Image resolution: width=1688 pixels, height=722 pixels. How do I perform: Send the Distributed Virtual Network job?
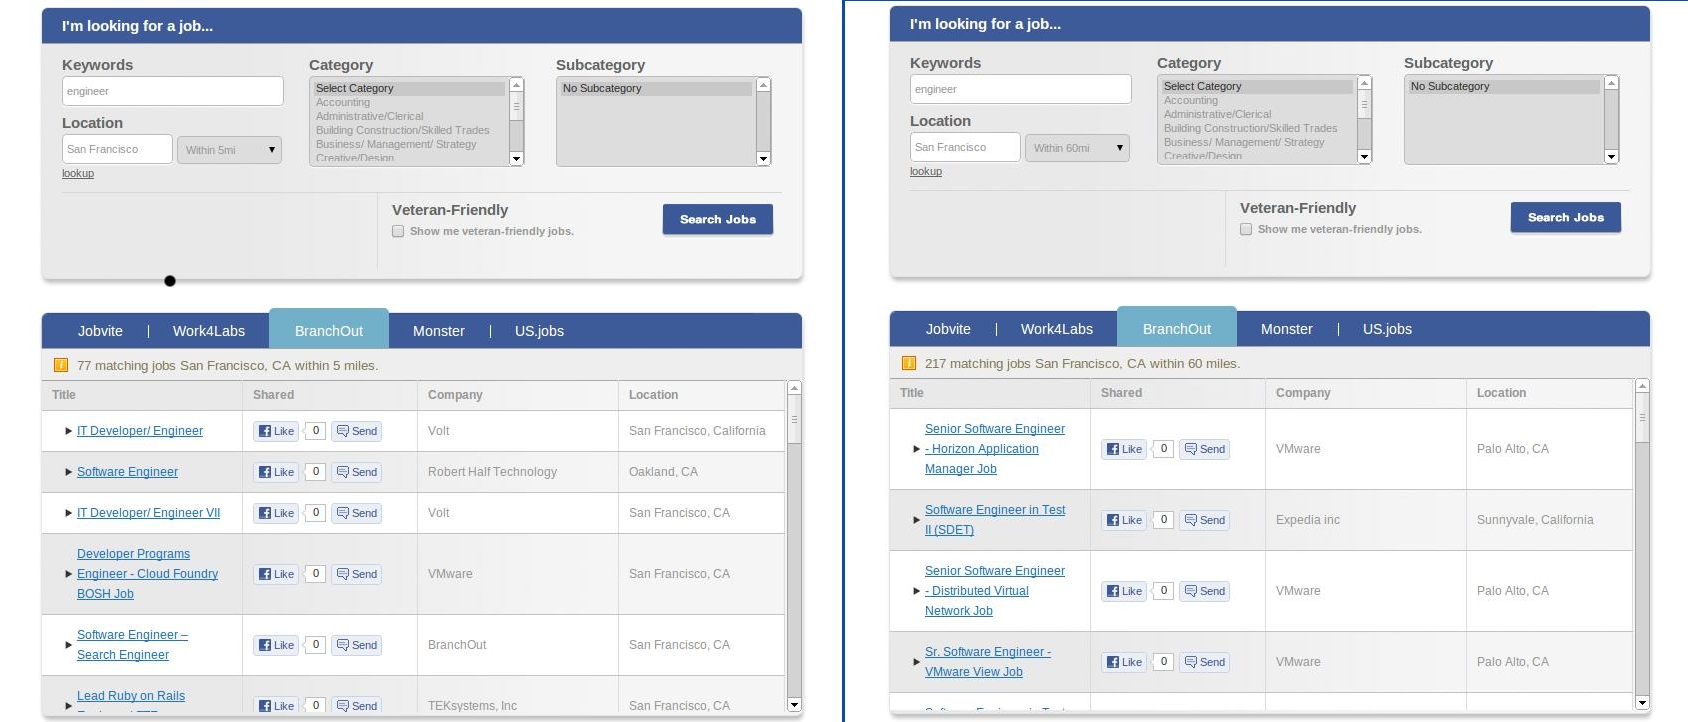coord(1205,591)
